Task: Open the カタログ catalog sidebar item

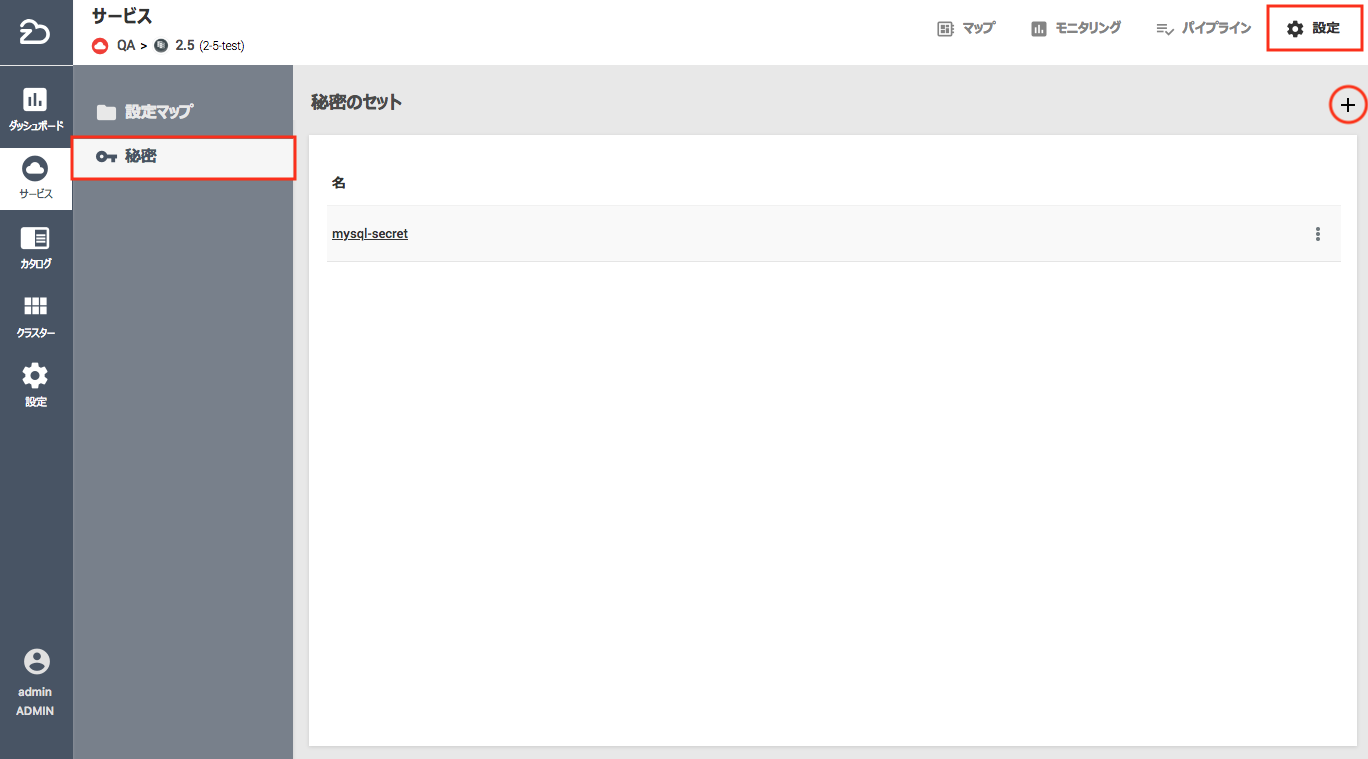Action: (x=36, y=248)
